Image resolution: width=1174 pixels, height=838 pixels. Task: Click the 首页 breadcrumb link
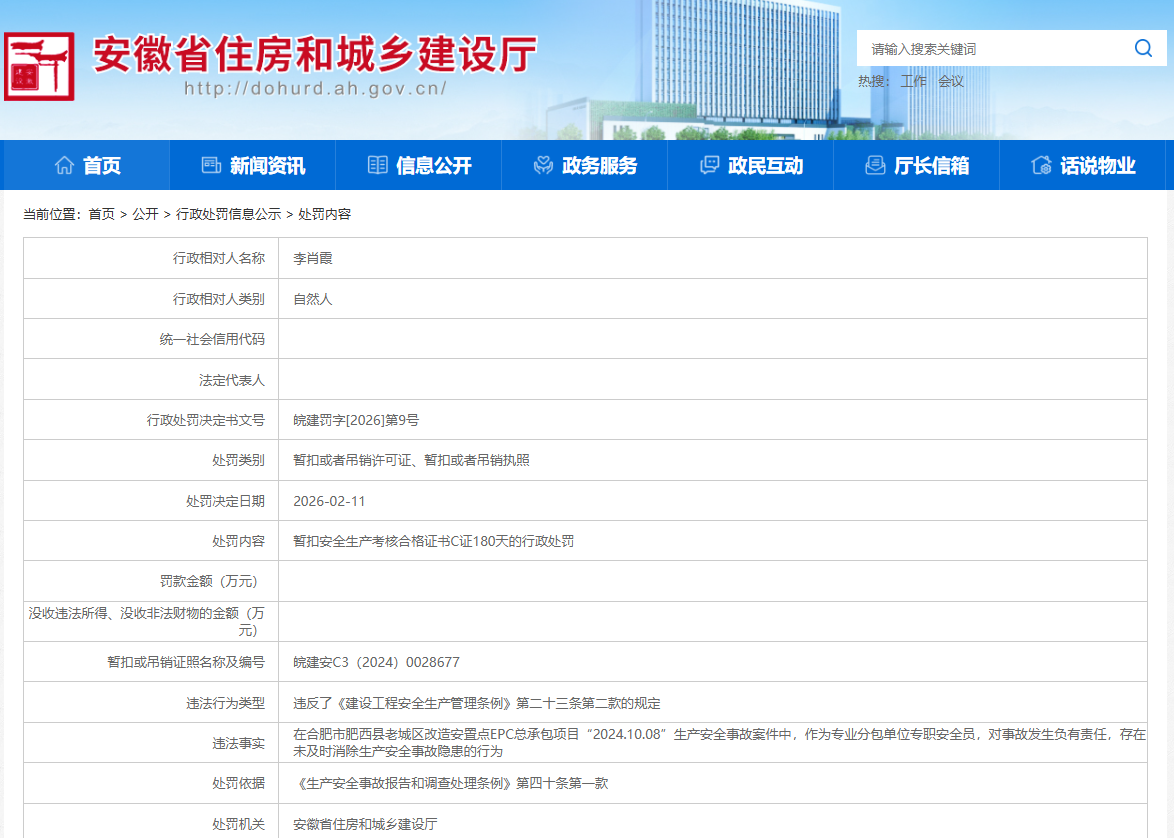(x=101, y=214)
